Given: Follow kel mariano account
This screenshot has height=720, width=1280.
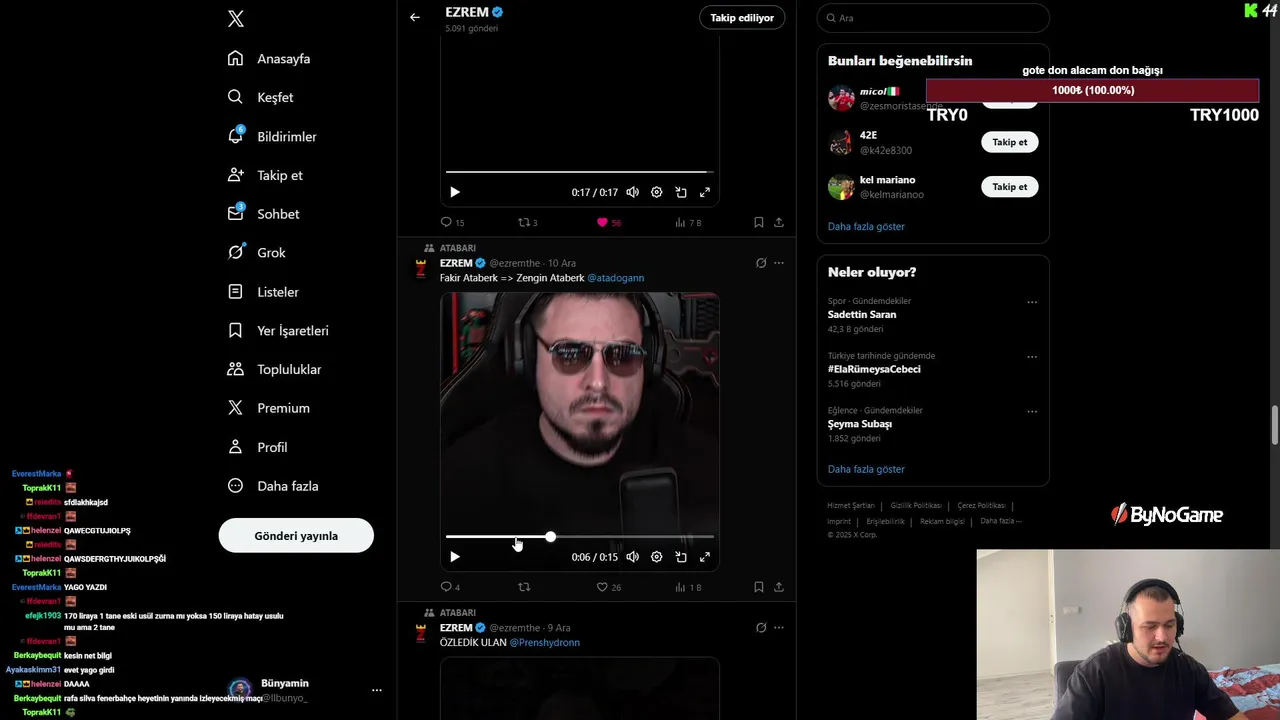Looking at the screenshot, I should point(1009,187).
